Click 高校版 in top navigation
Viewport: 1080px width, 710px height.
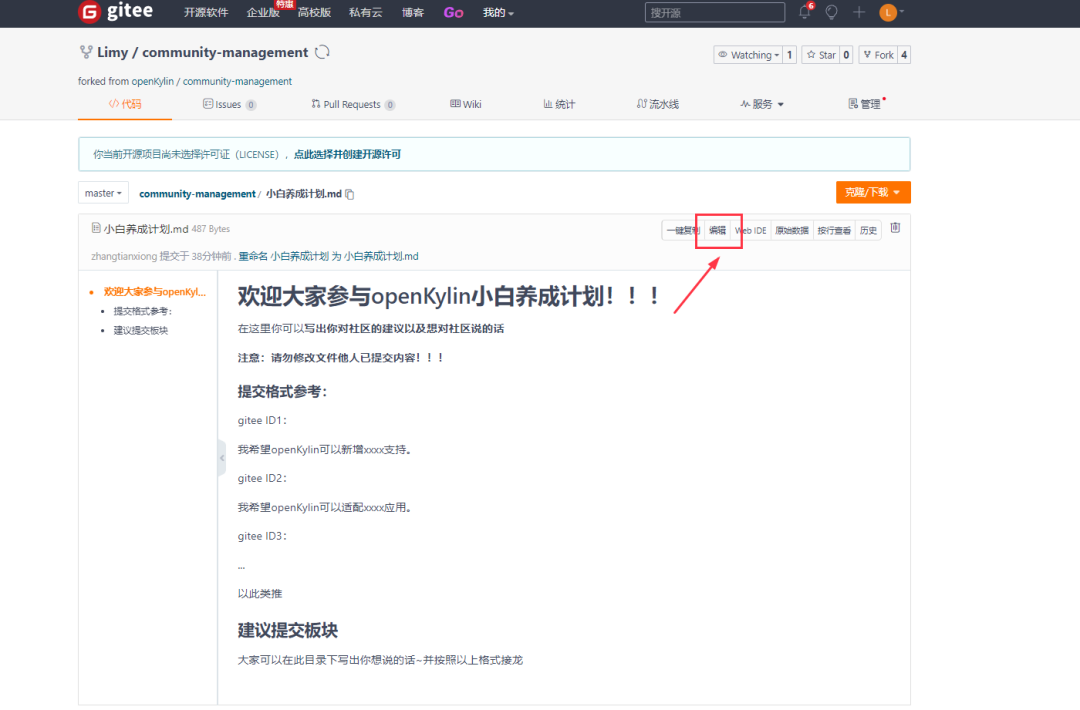click(314, 12)
